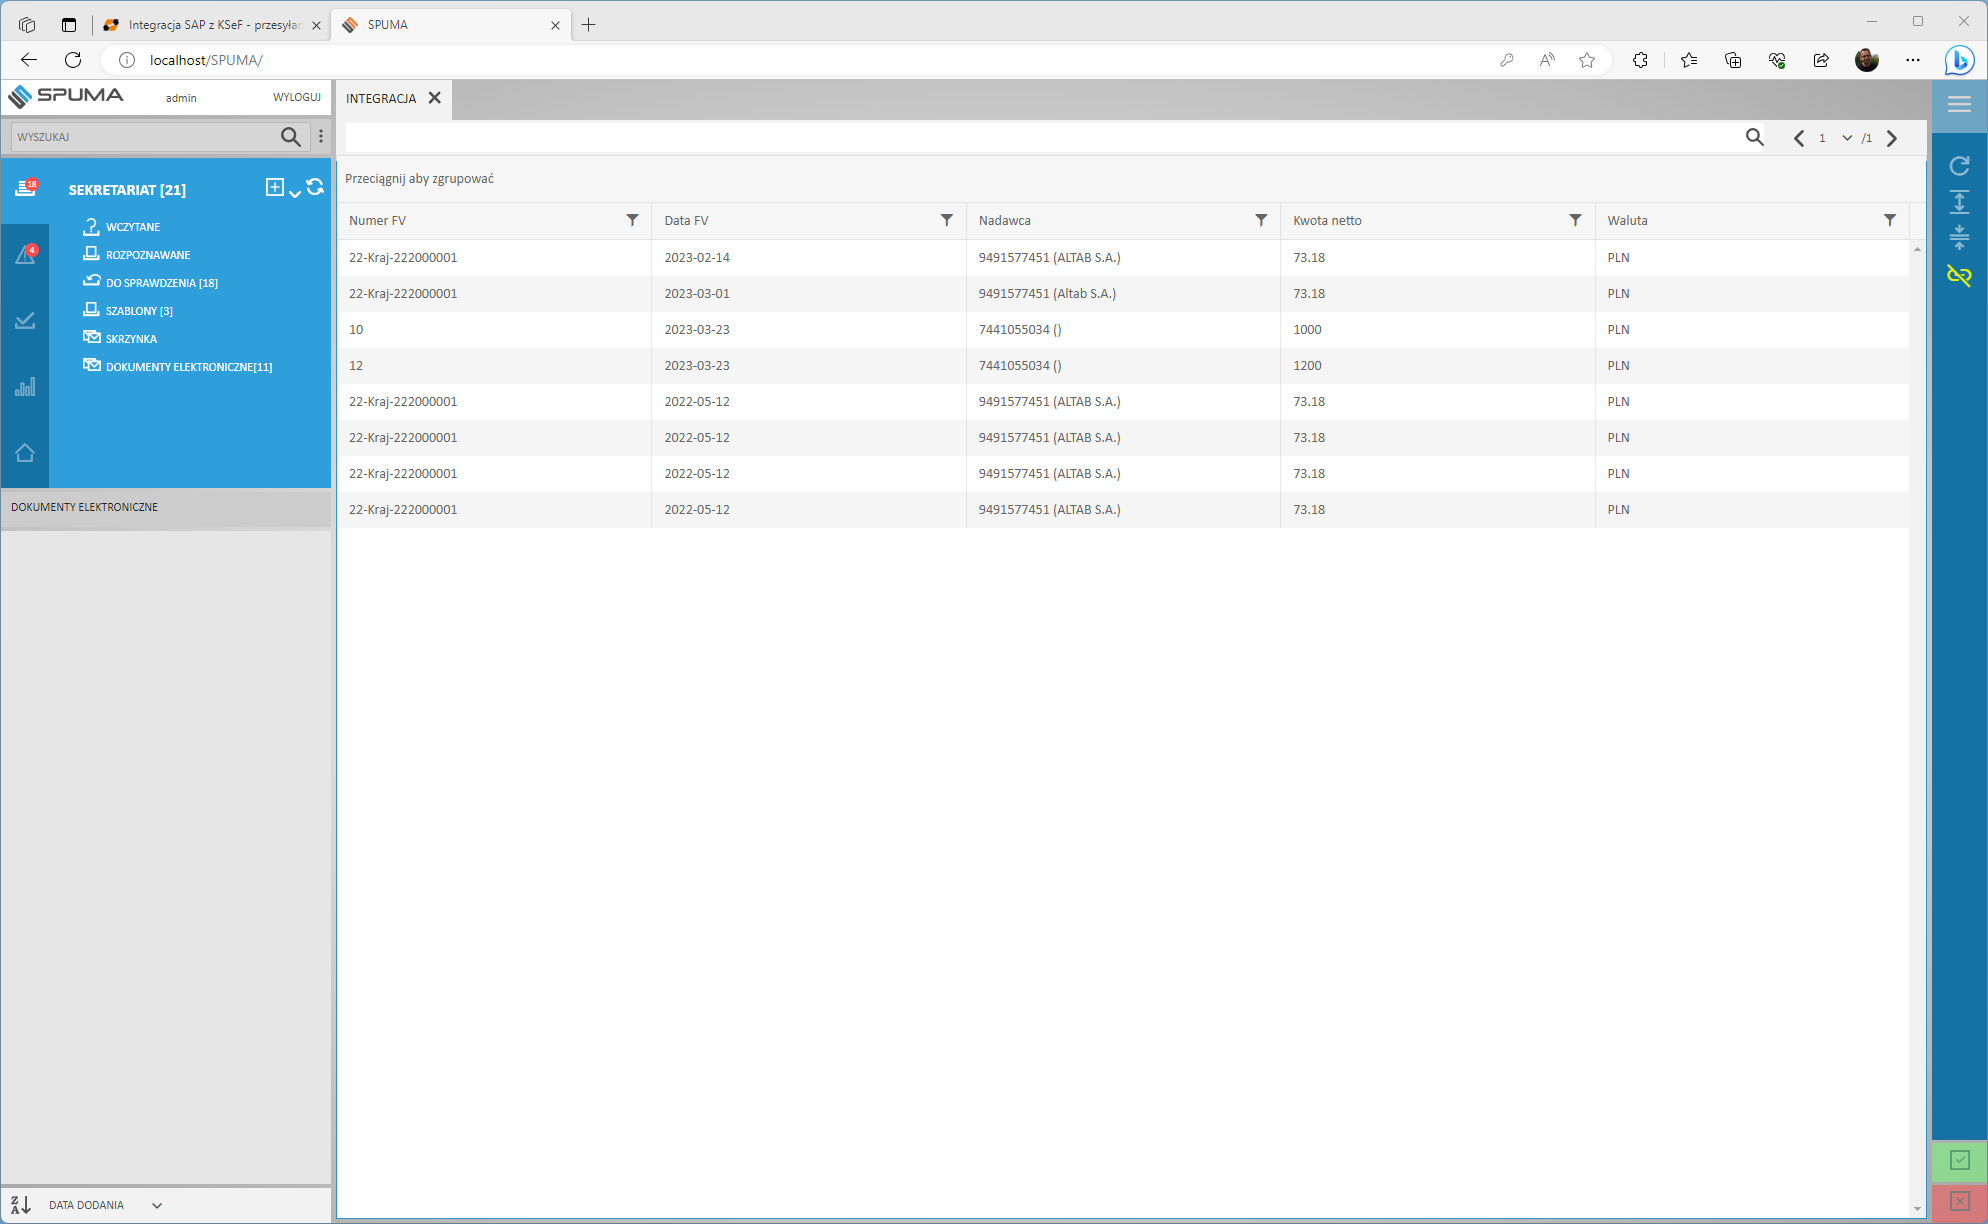Click the yellow unlink icon in right sidebar
Viewport: 1988px width, 1224px height.
(1959, 275)
